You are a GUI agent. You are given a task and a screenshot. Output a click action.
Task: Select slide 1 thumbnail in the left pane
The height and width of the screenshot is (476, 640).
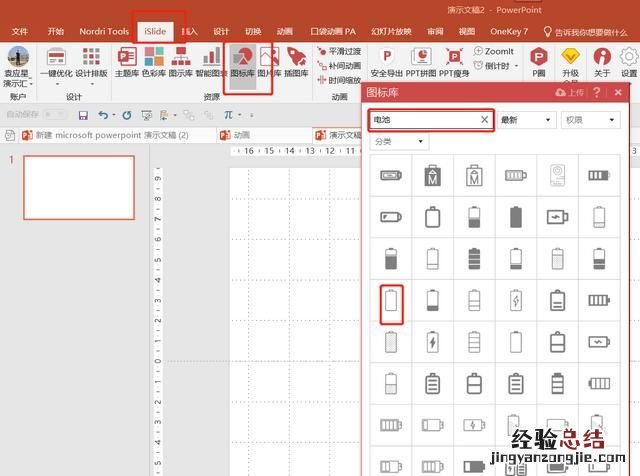coord(78,187)
